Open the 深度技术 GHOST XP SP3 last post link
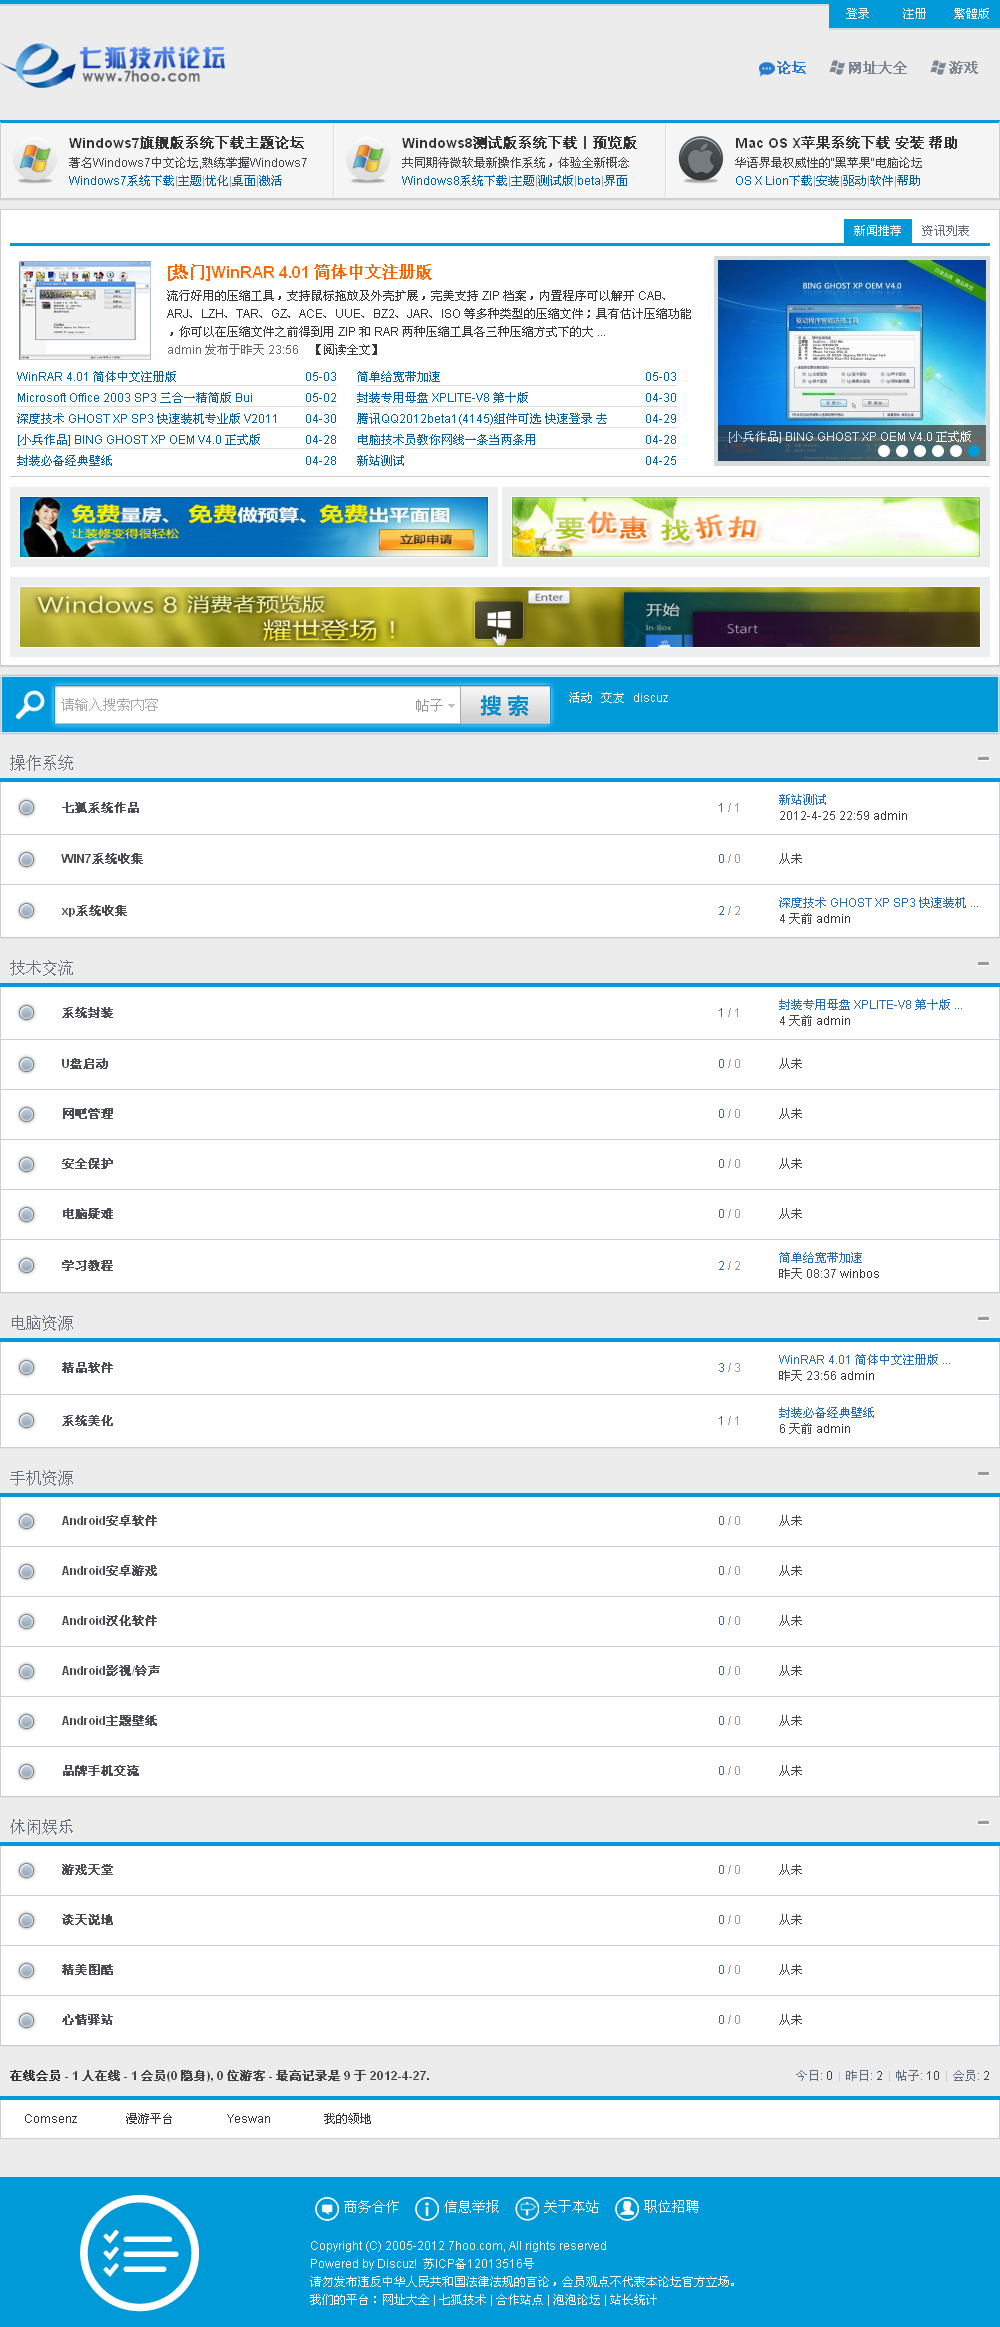The image size is (1000, 2327). 878,903
